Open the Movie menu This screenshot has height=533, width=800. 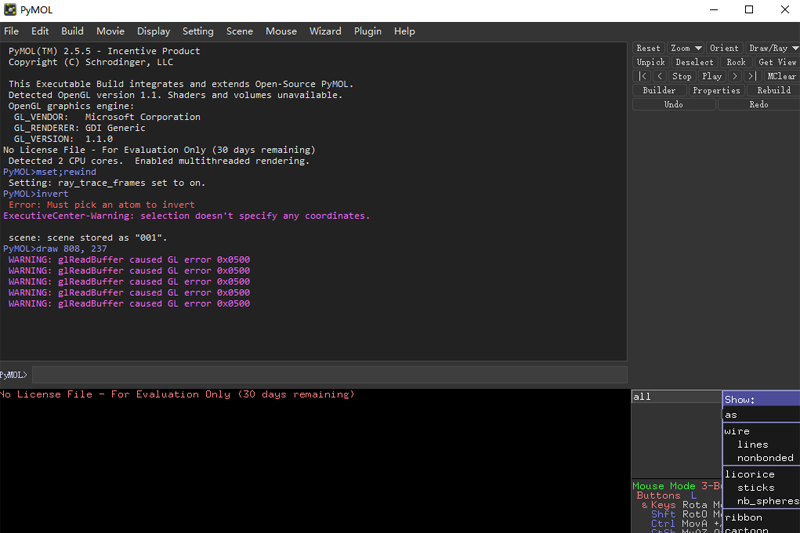pos(110,31)
